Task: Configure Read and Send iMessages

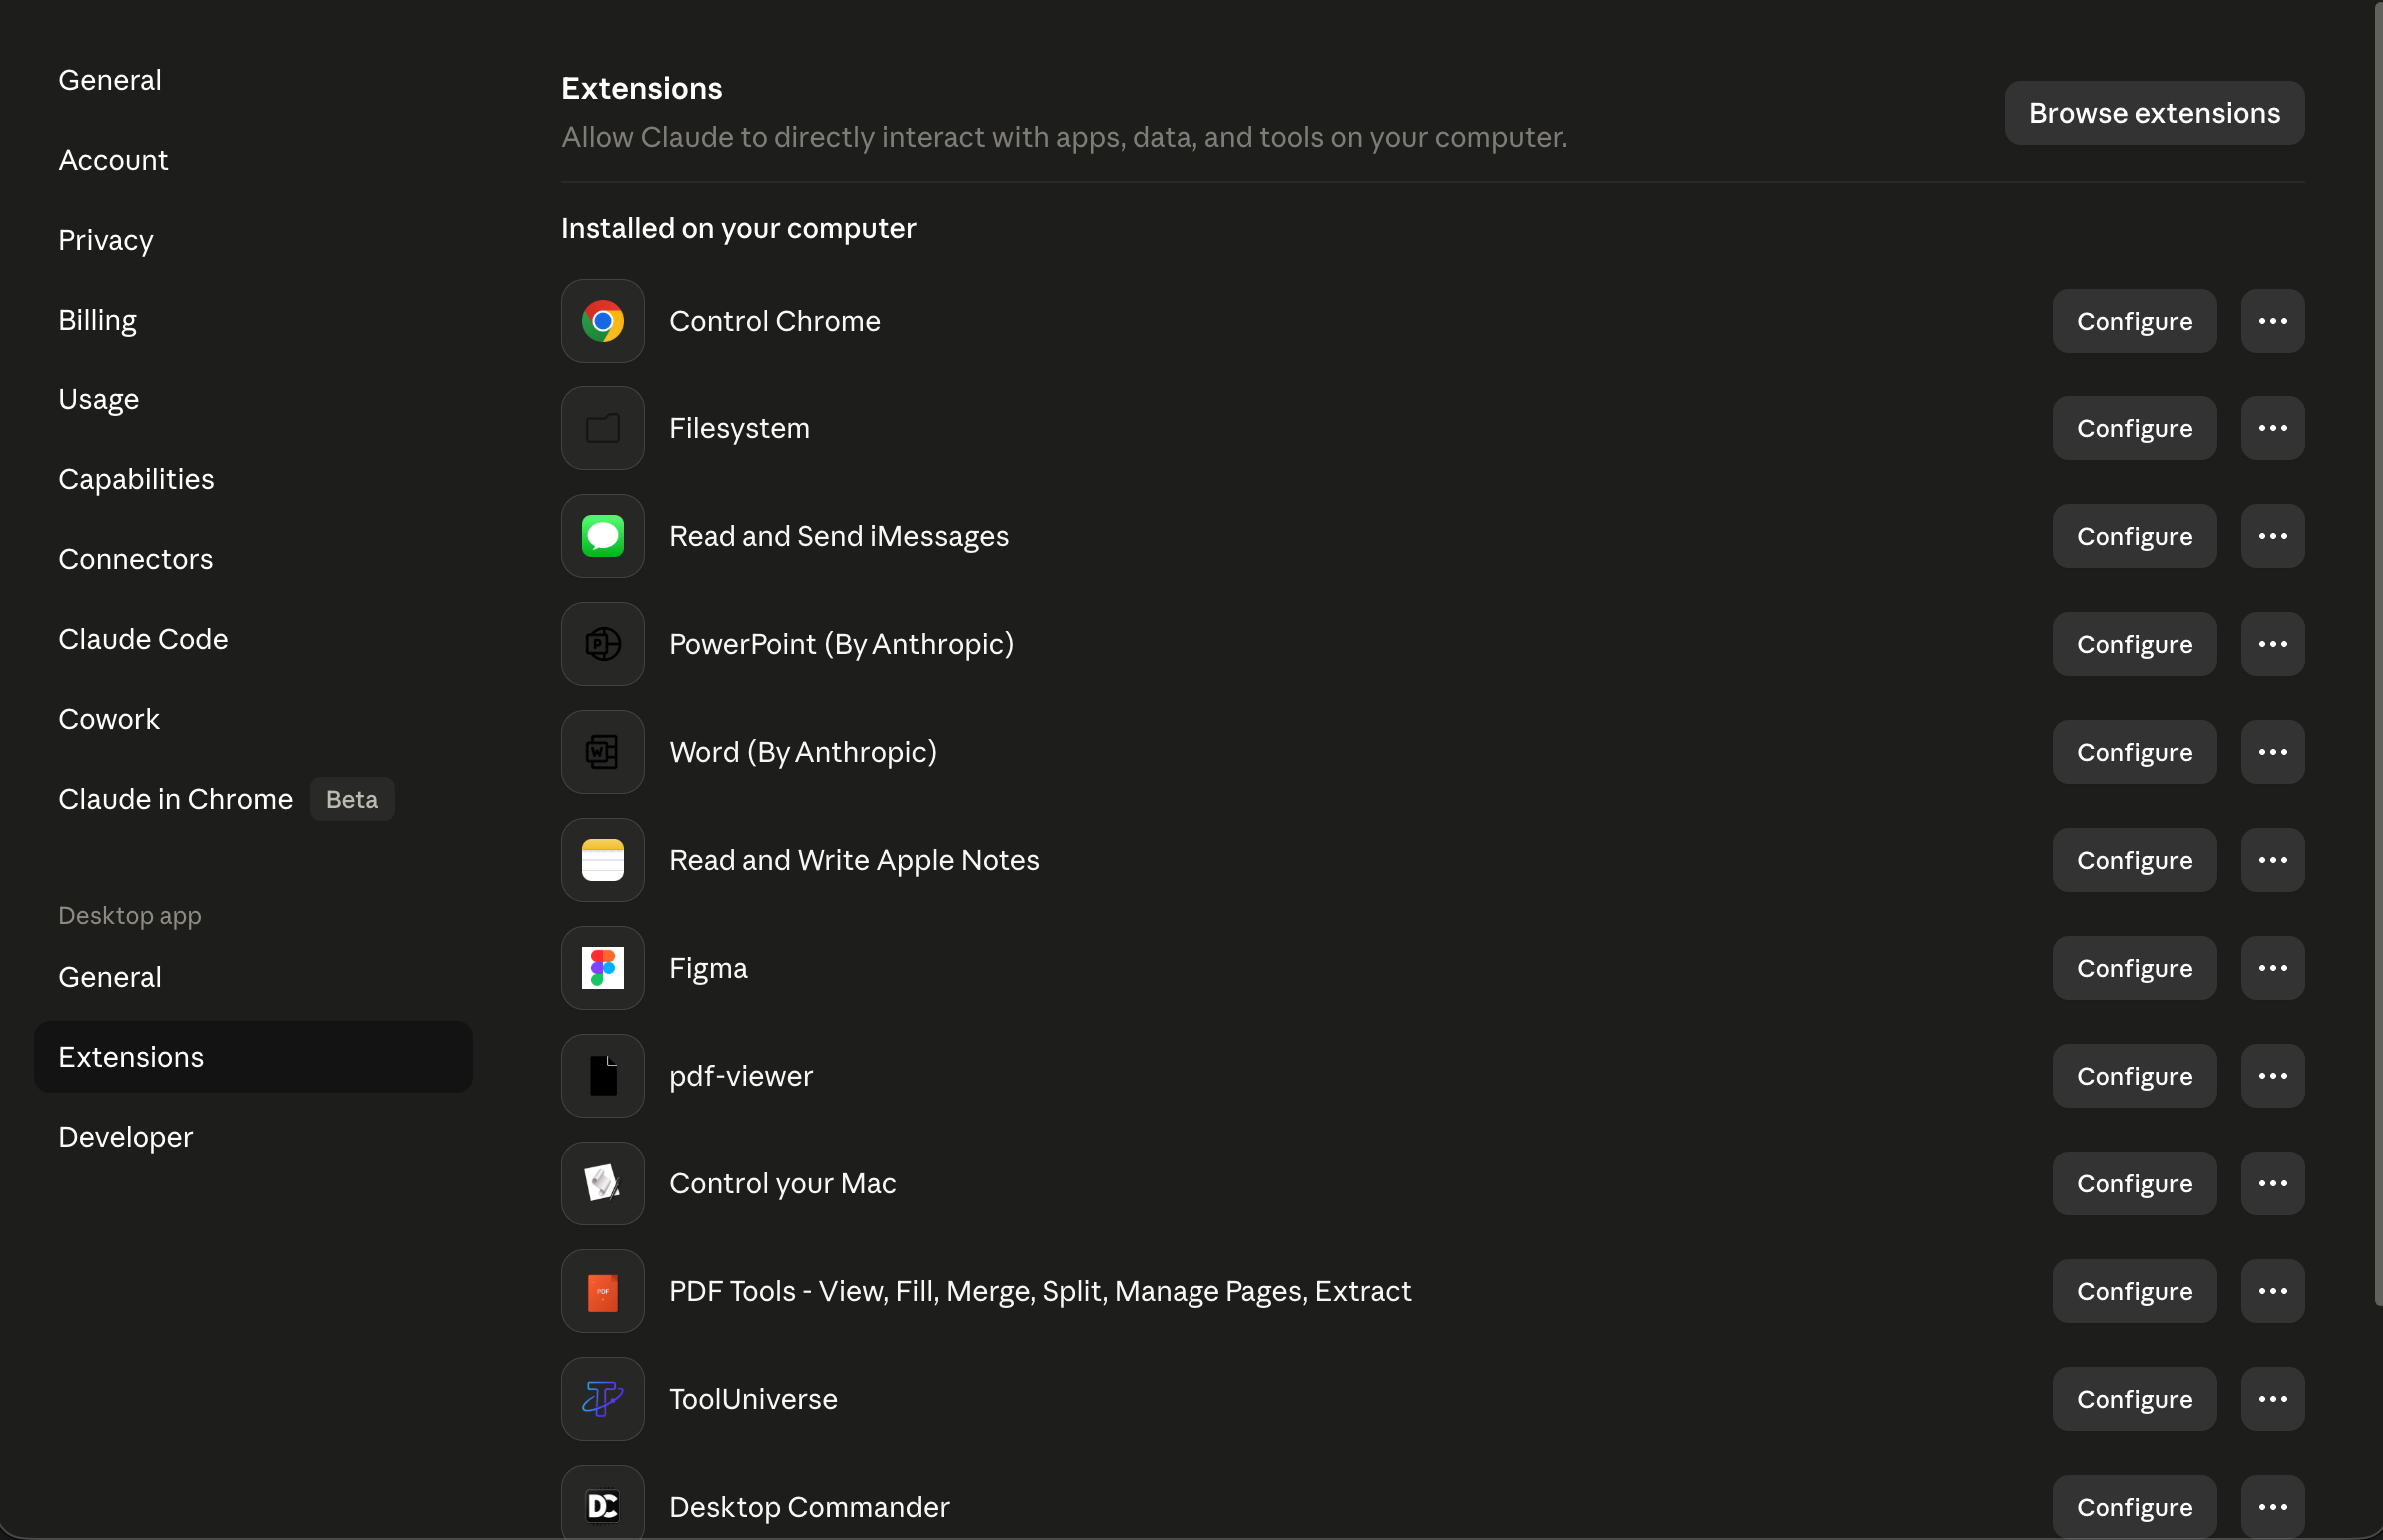Action: click(x=2135, y=537)
